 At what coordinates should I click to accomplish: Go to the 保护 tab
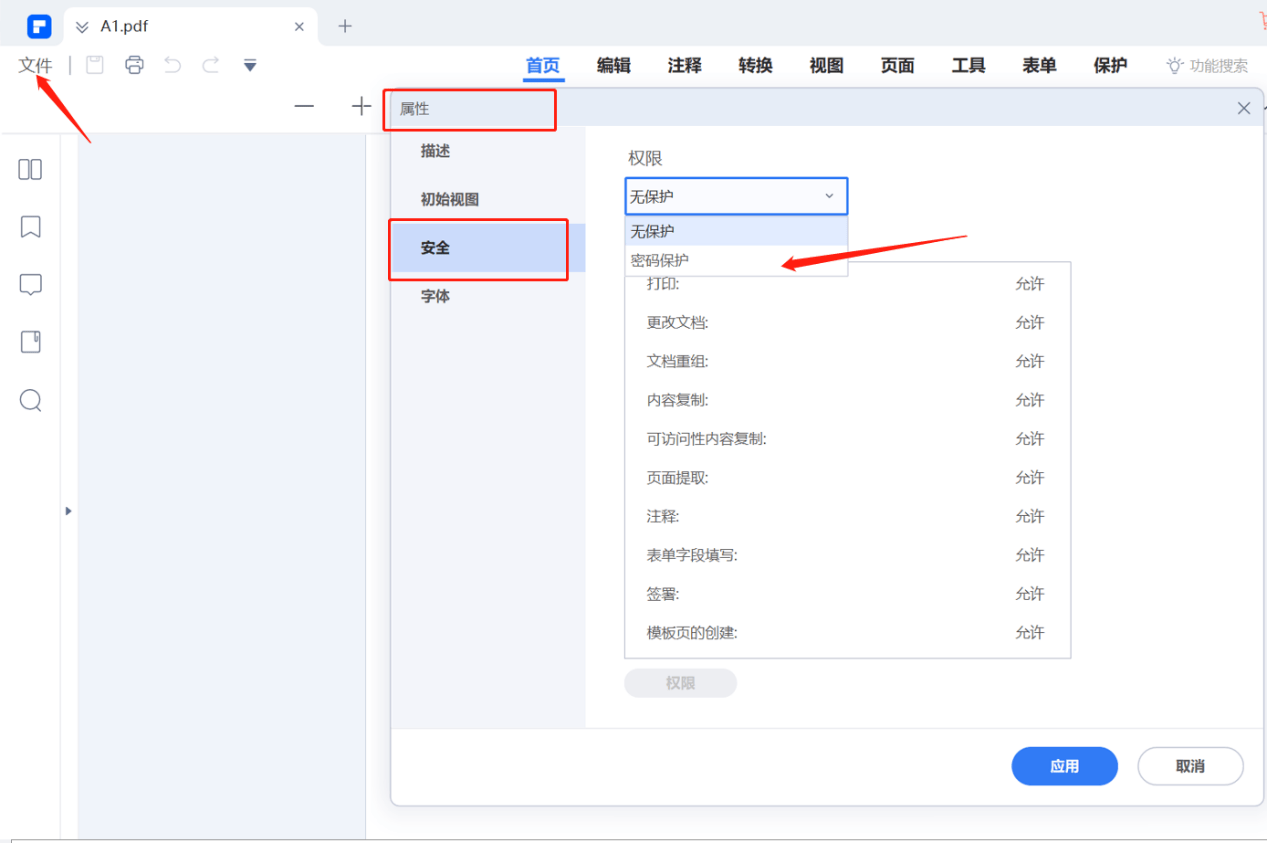tap(1111, 66)
